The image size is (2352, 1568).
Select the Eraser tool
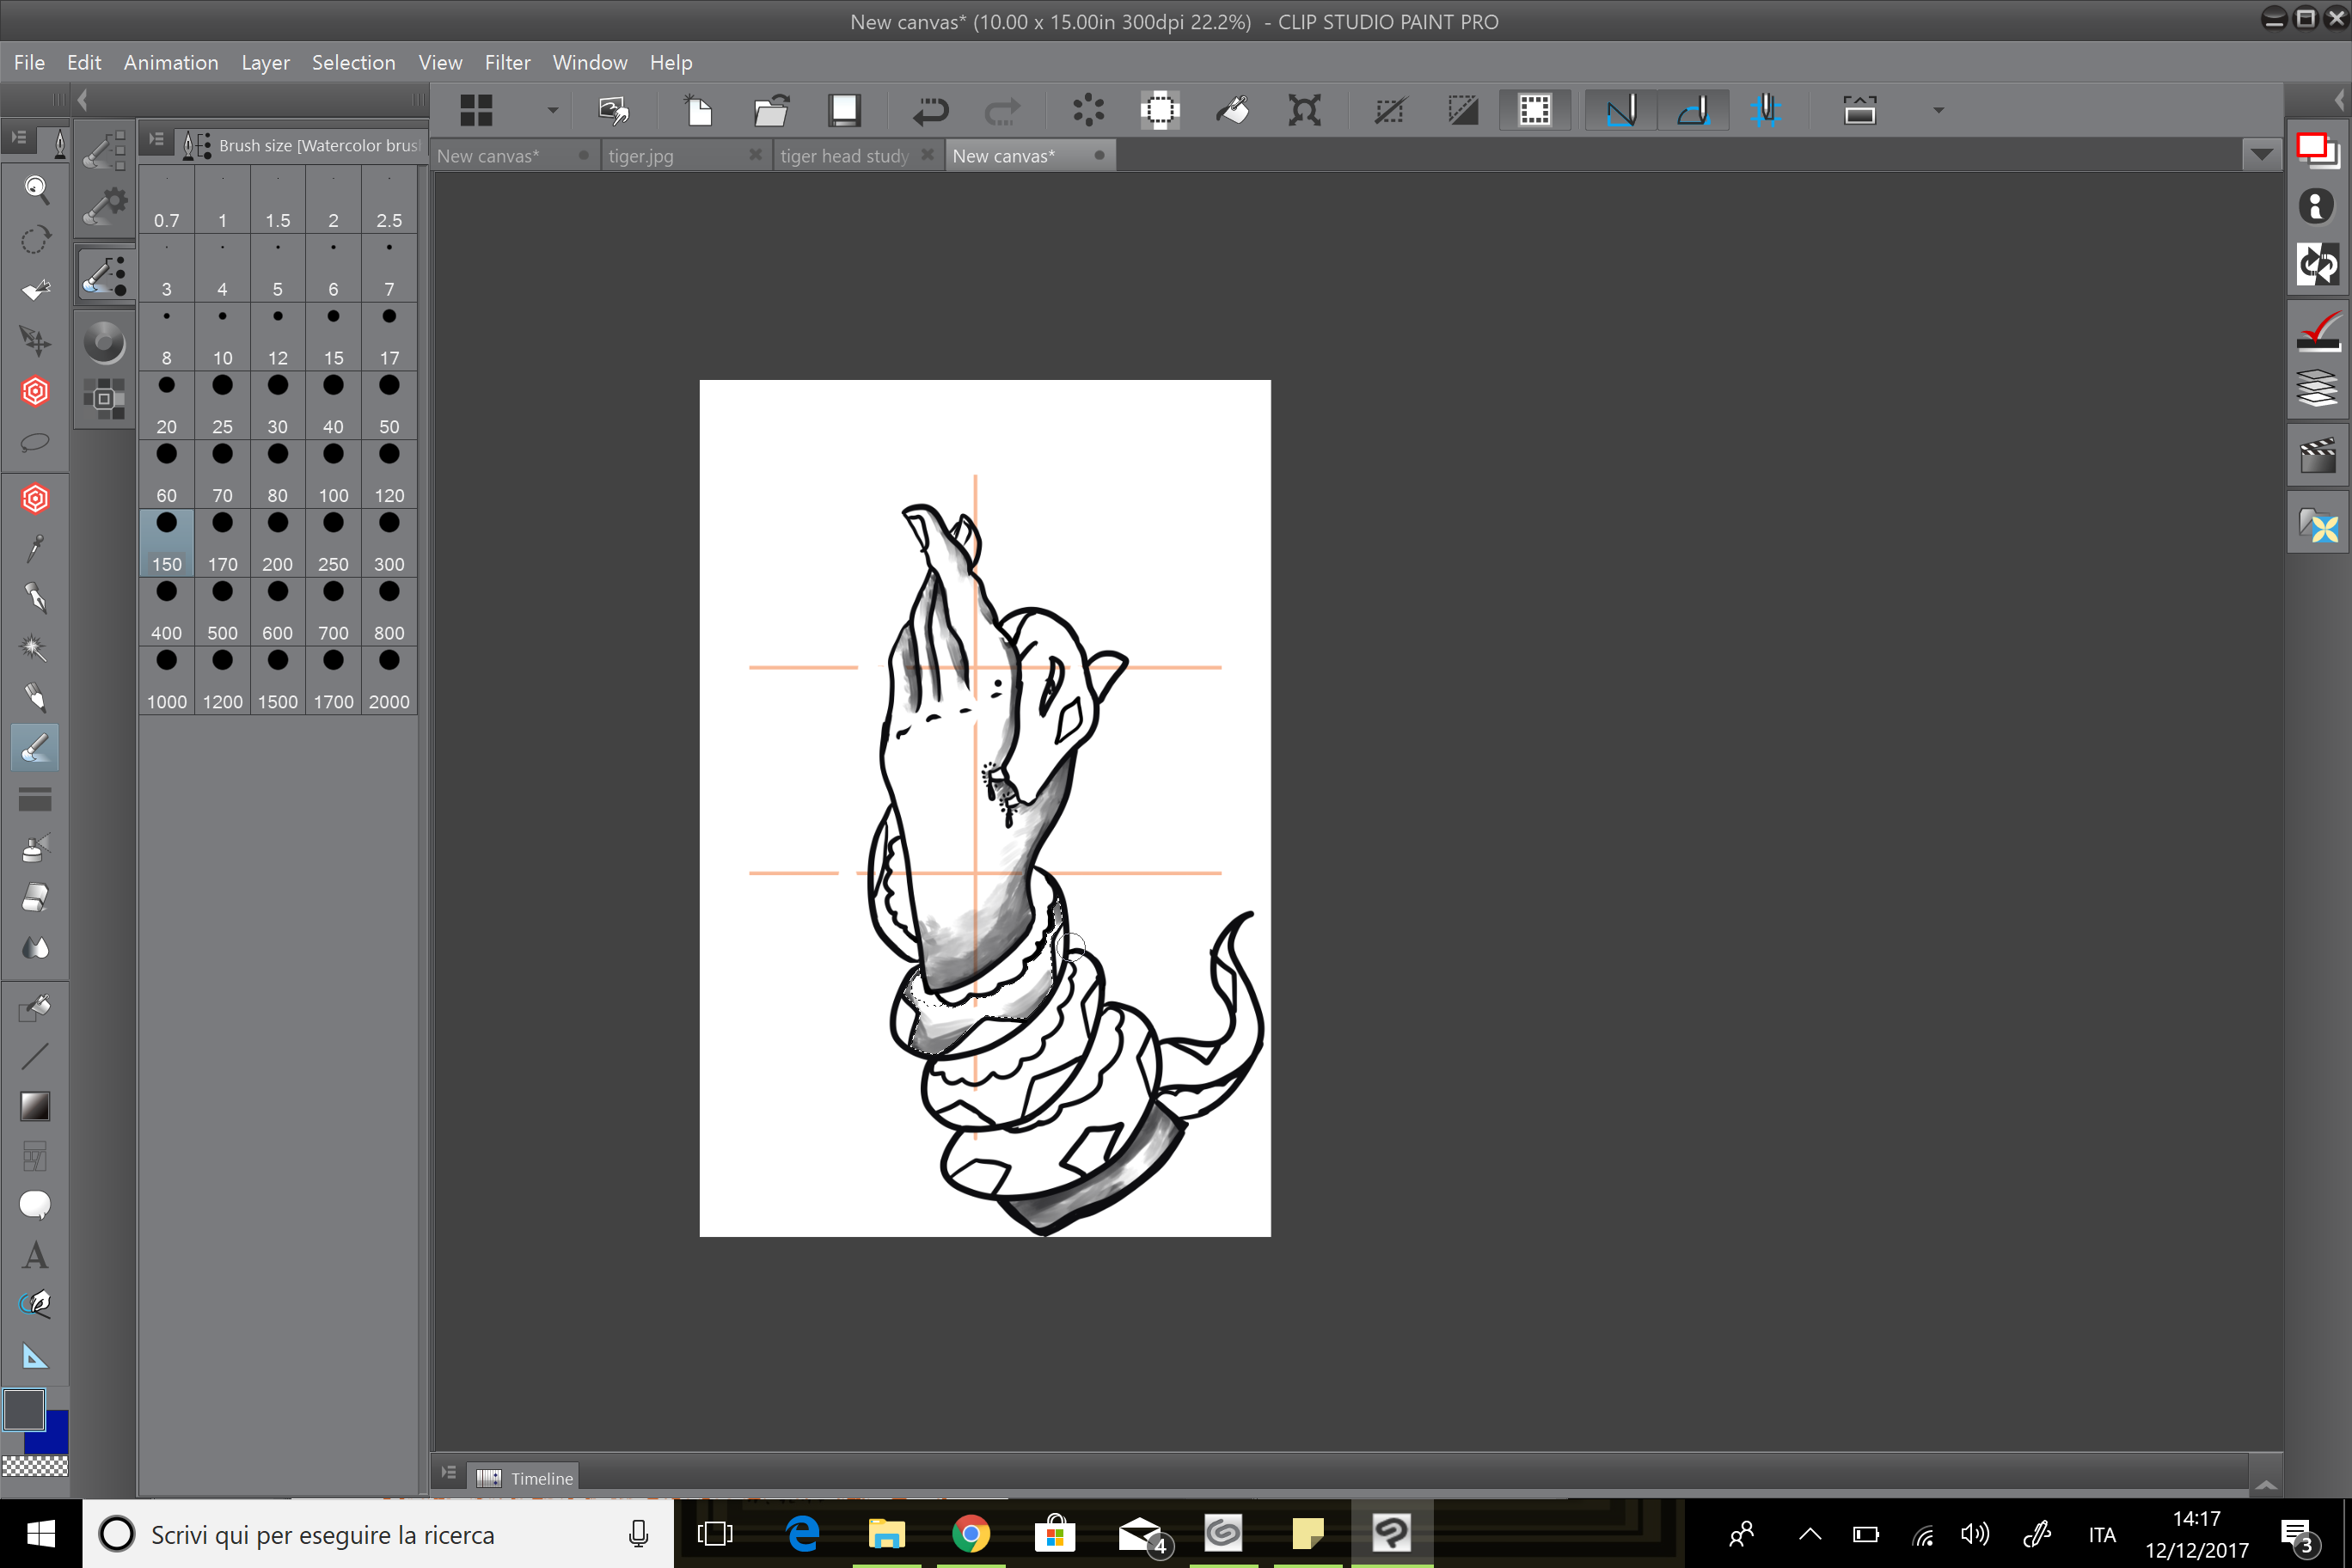[36, 897]
